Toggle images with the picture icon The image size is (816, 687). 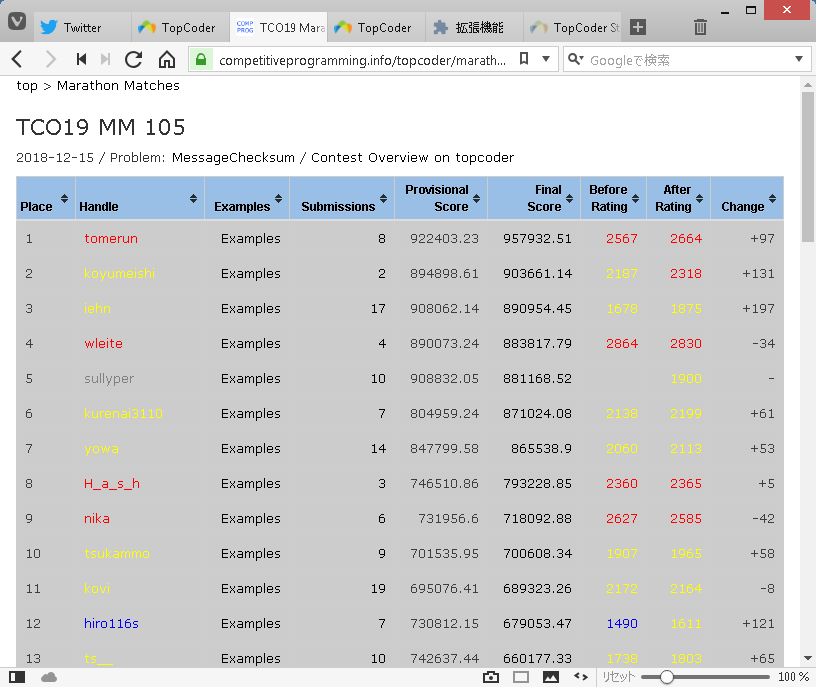[551, 677]
